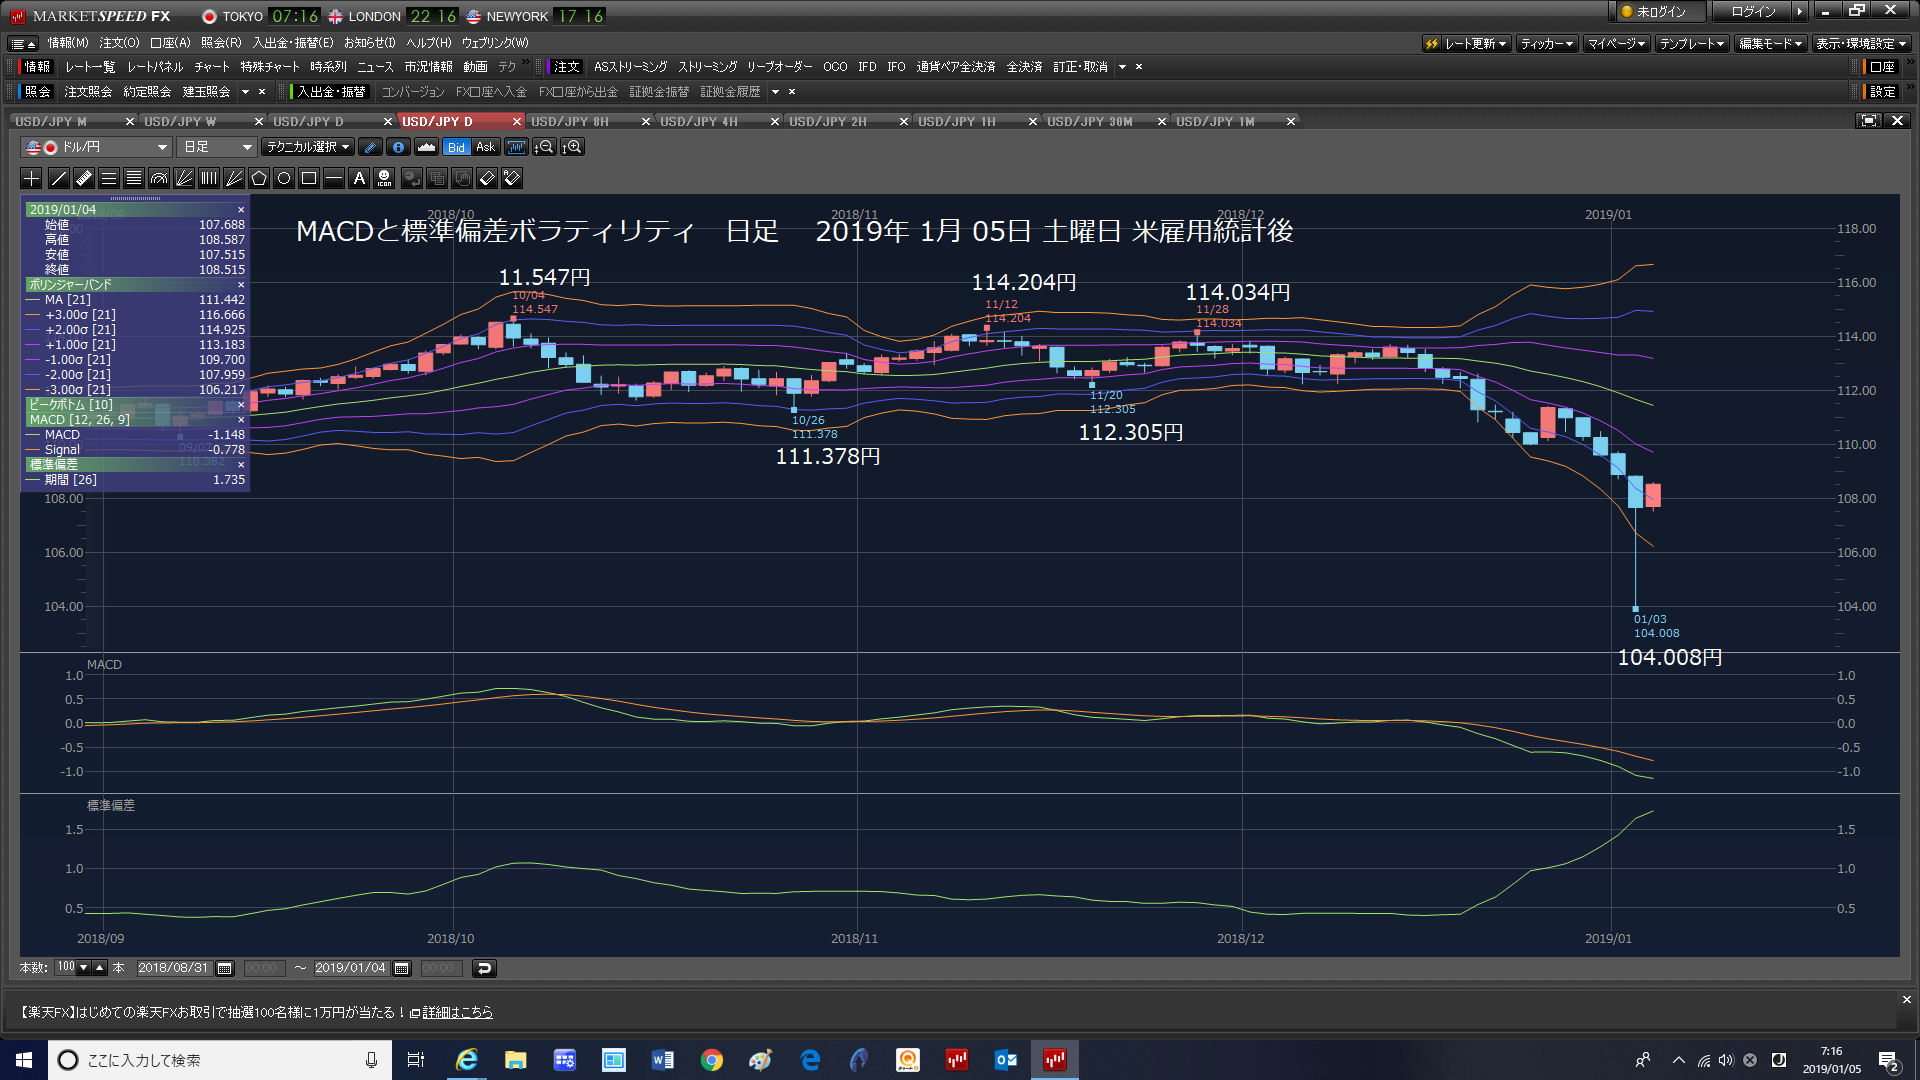Click the blue chart scale fit icon
The height and width of the screenshot is (1080, 1920).
516,147
